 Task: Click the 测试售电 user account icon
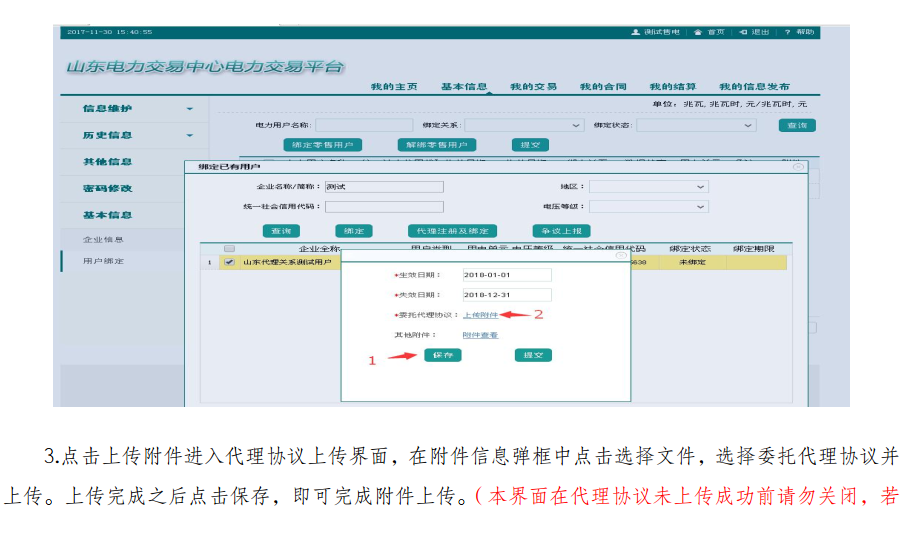pos(635,32)
